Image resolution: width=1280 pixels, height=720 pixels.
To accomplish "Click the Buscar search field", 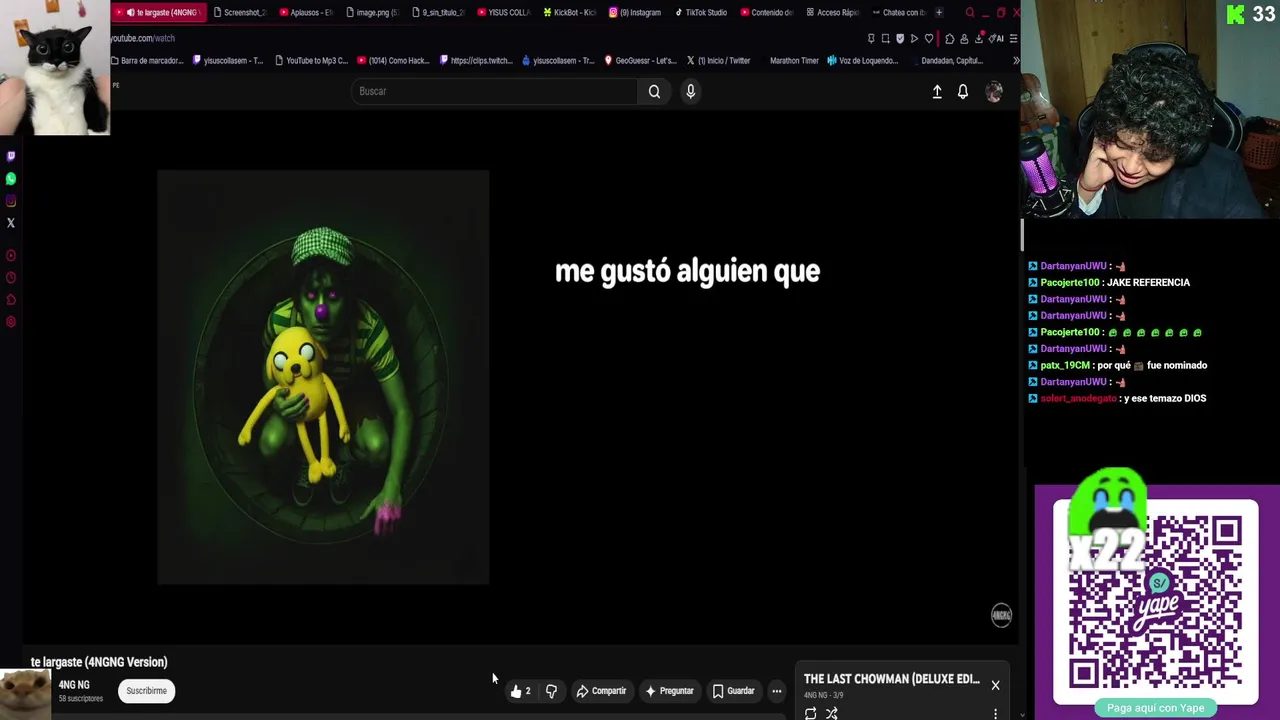I will pyautogui.click(x=494, y=91).
